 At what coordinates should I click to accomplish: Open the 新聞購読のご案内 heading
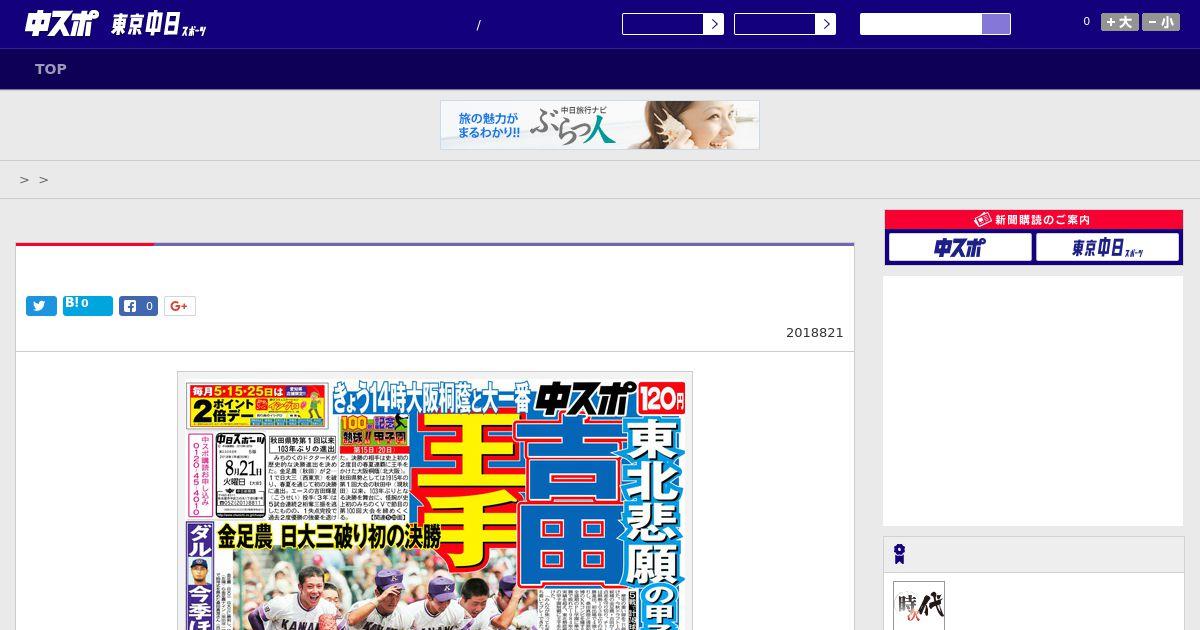coord(1034,220)
